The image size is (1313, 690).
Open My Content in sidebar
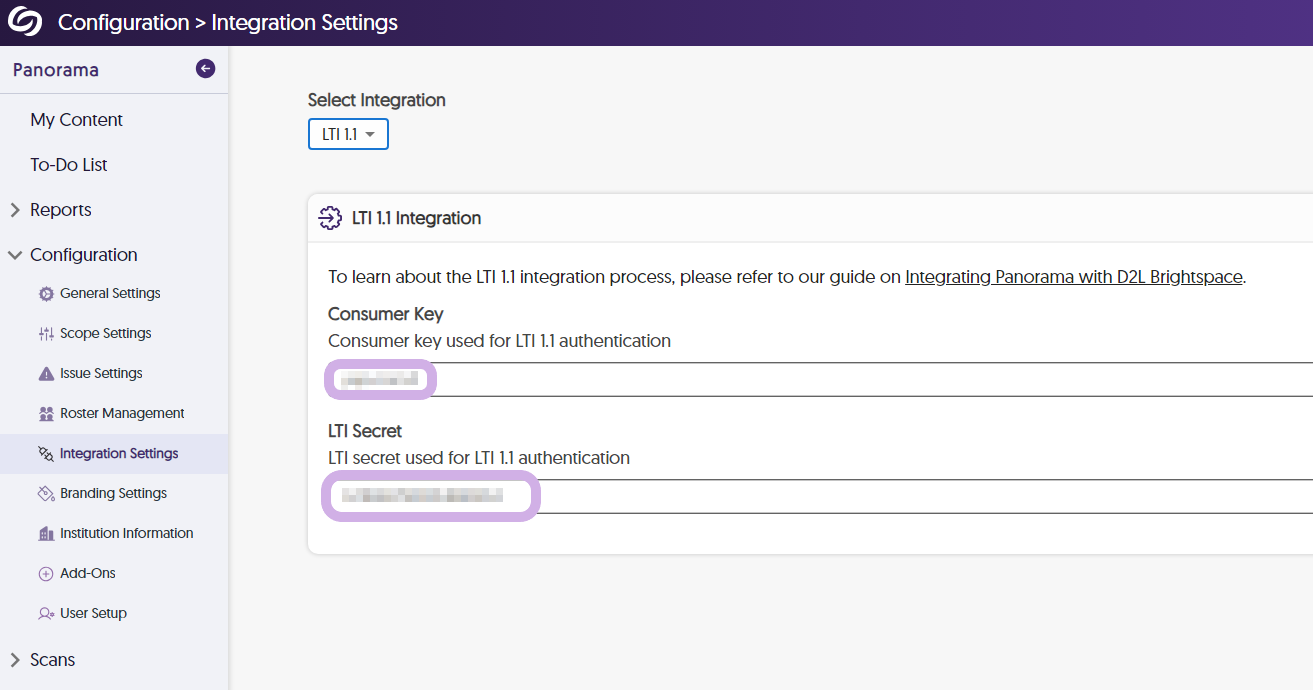click(77, 120)
